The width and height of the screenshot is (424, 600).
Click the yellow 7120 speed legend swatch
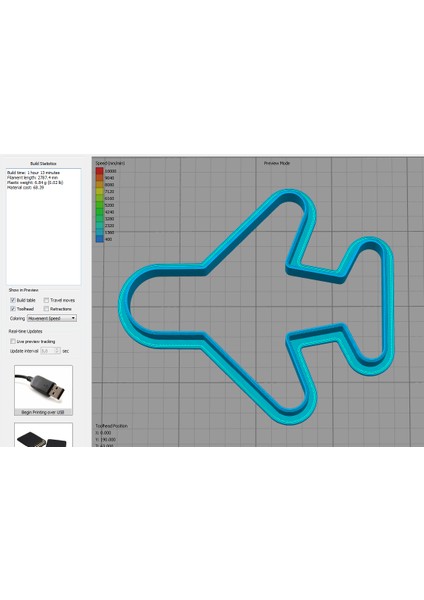tap(99, 191)
